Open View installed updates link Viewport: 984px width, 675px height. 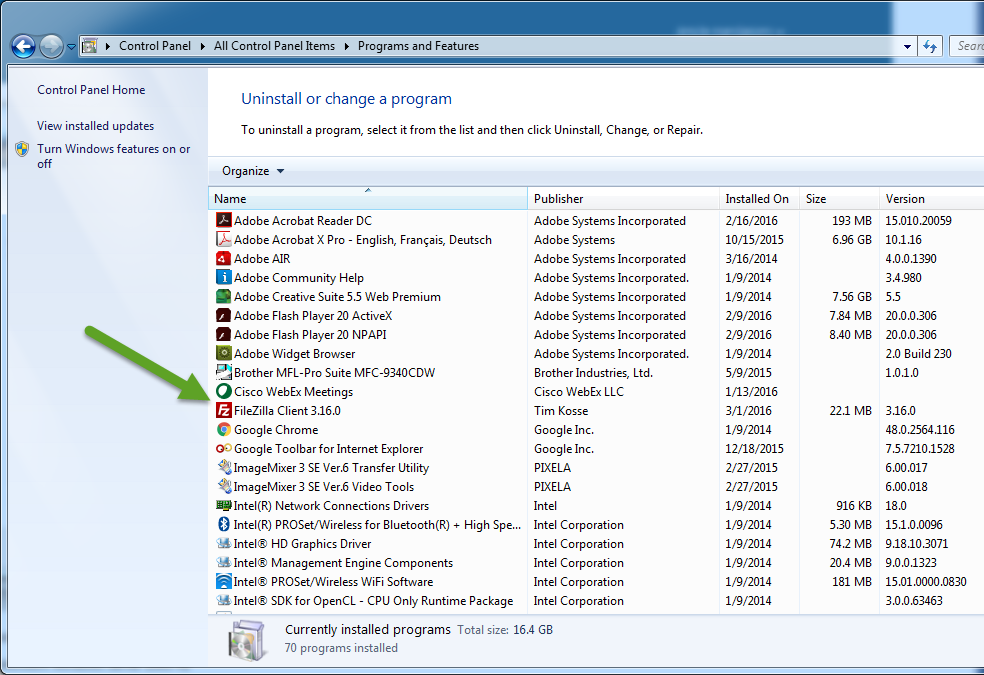point(95,125)
